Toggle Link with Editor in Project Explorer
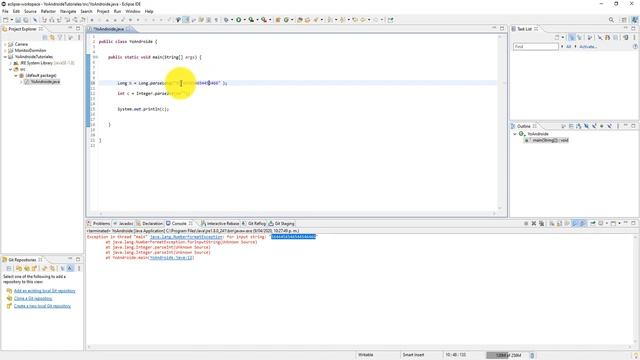 pyautogui.click(x=52, y=38)
